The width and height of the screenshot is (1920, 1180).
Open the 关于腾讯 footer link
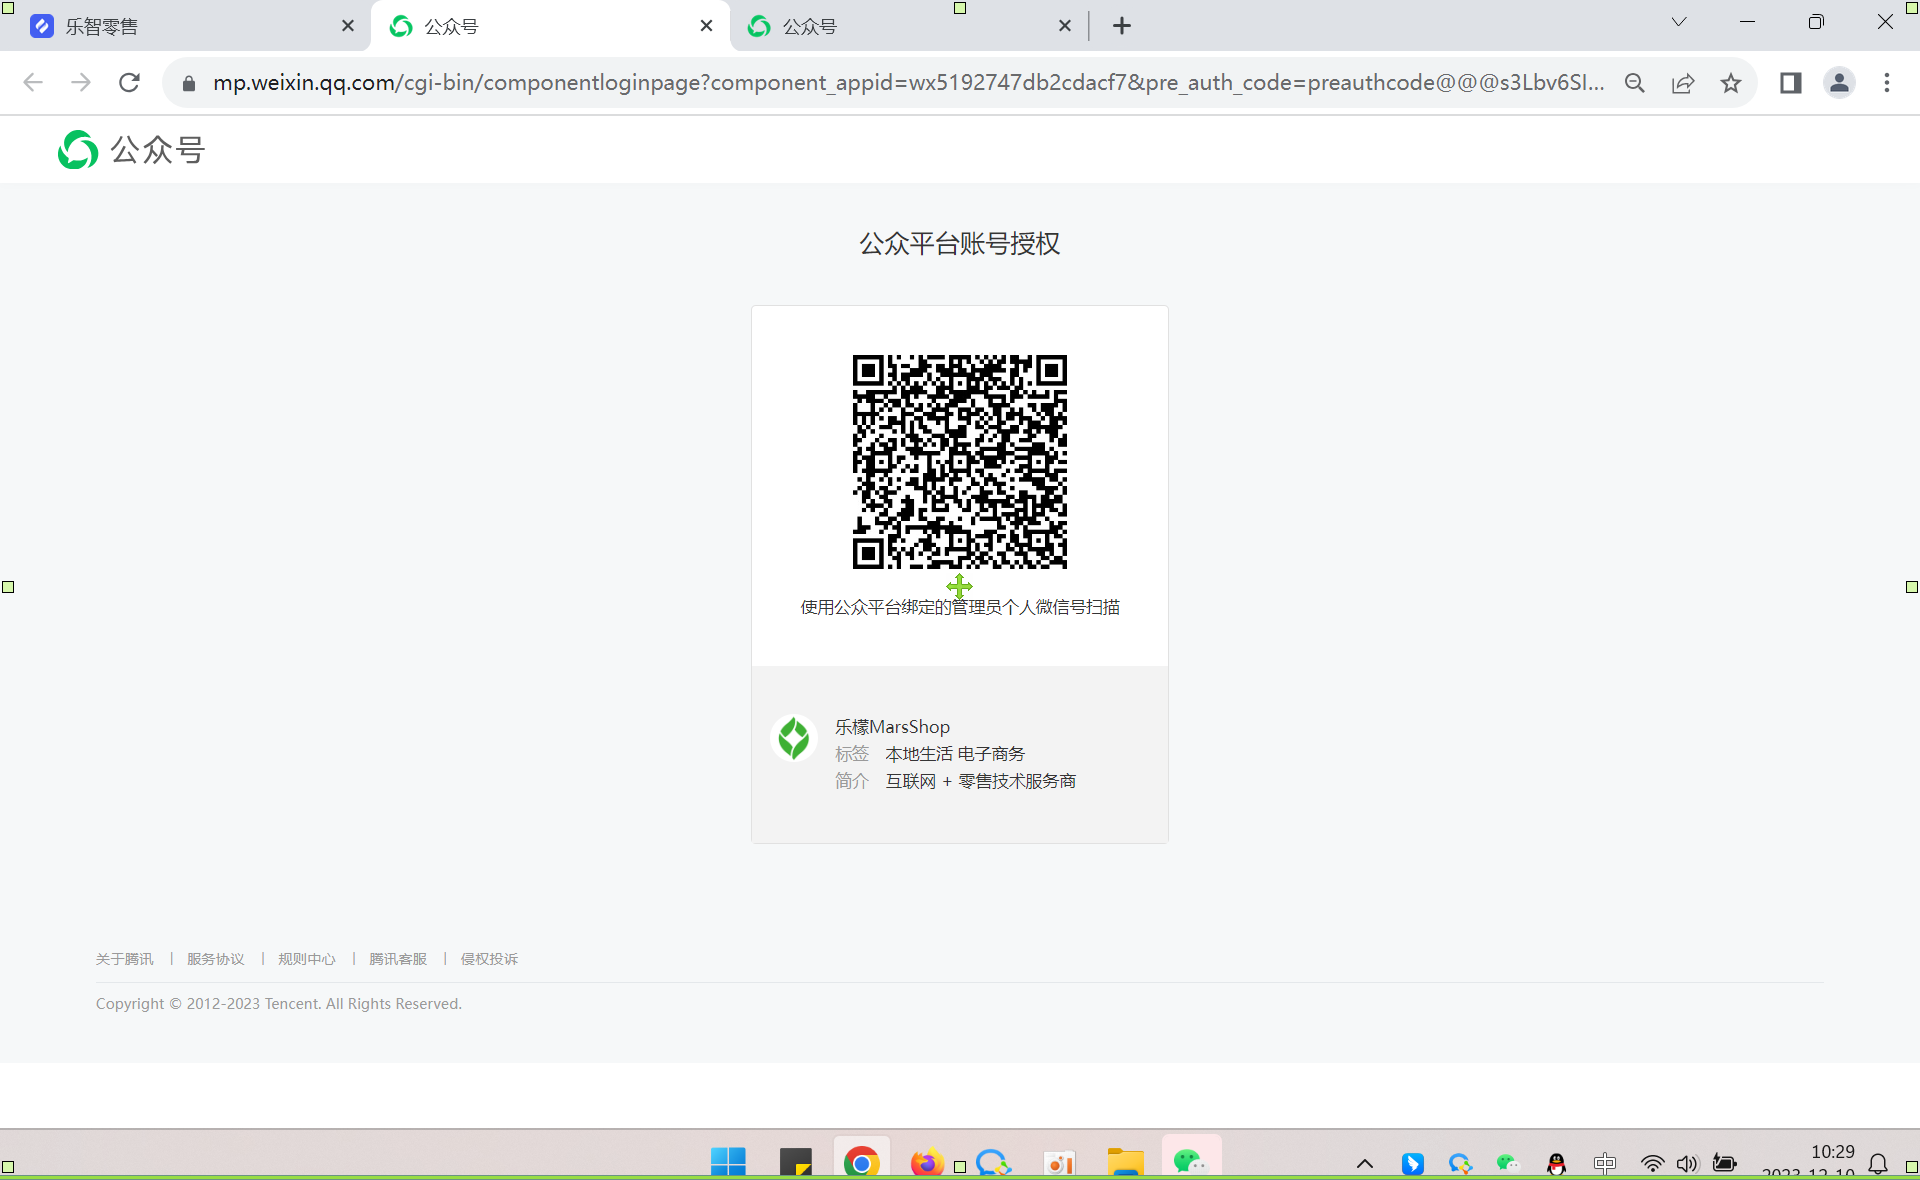tap(125, 959)
